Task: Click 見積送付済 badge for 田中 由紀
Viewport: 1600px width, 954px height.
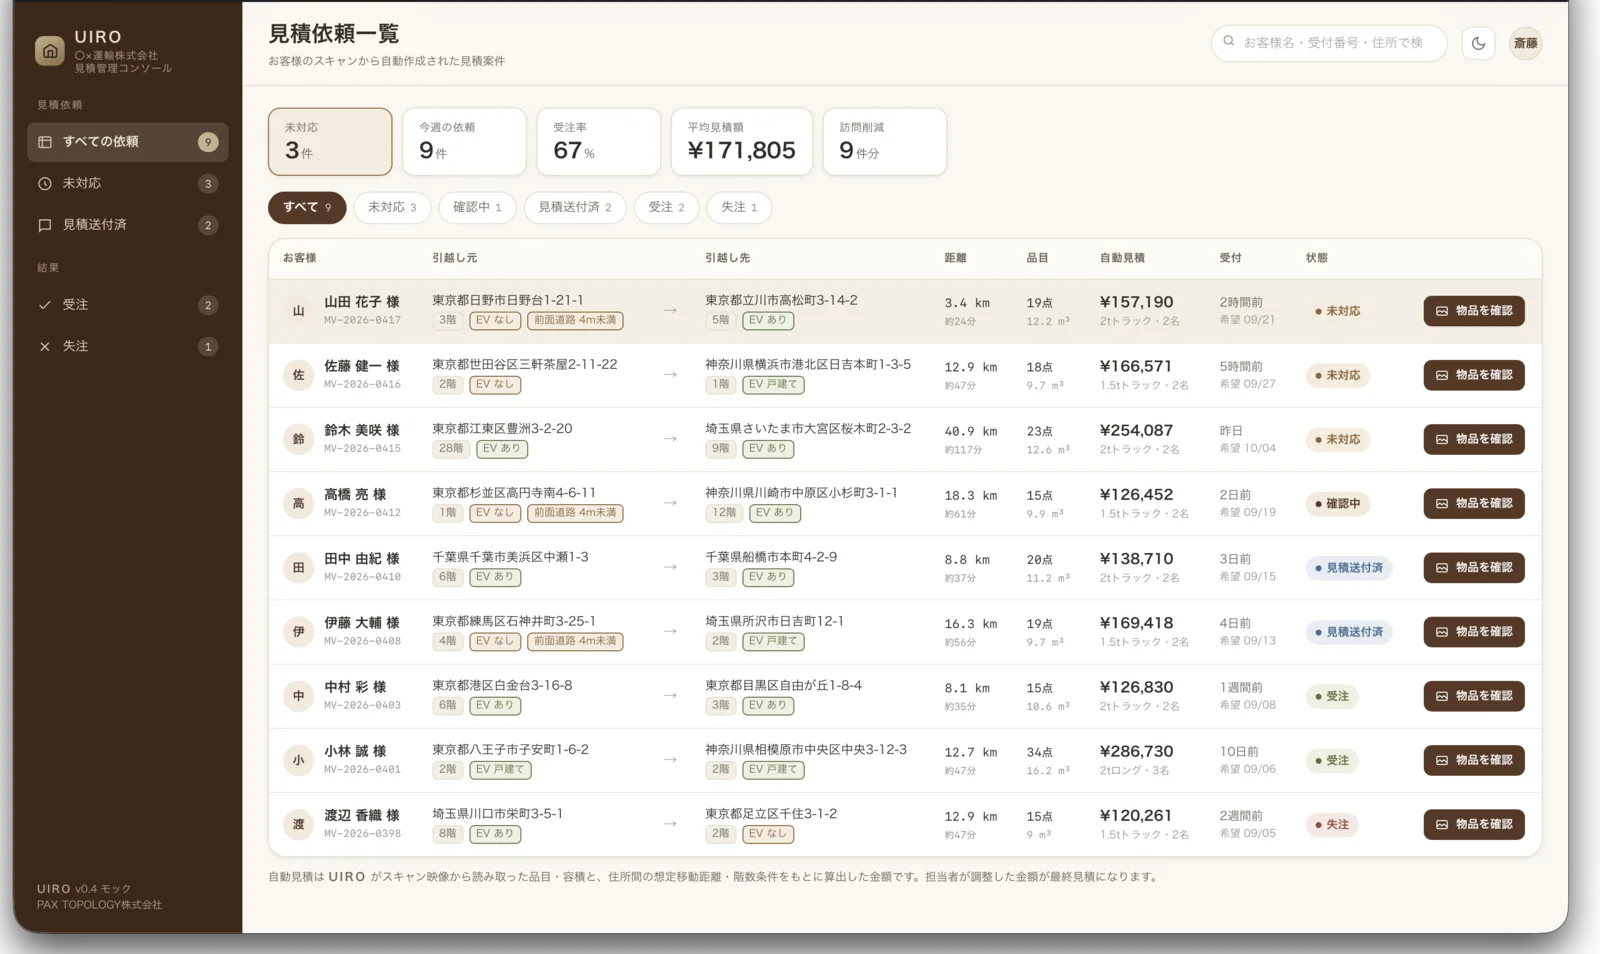Action: pyautogui.click(x=1349, y=568)
